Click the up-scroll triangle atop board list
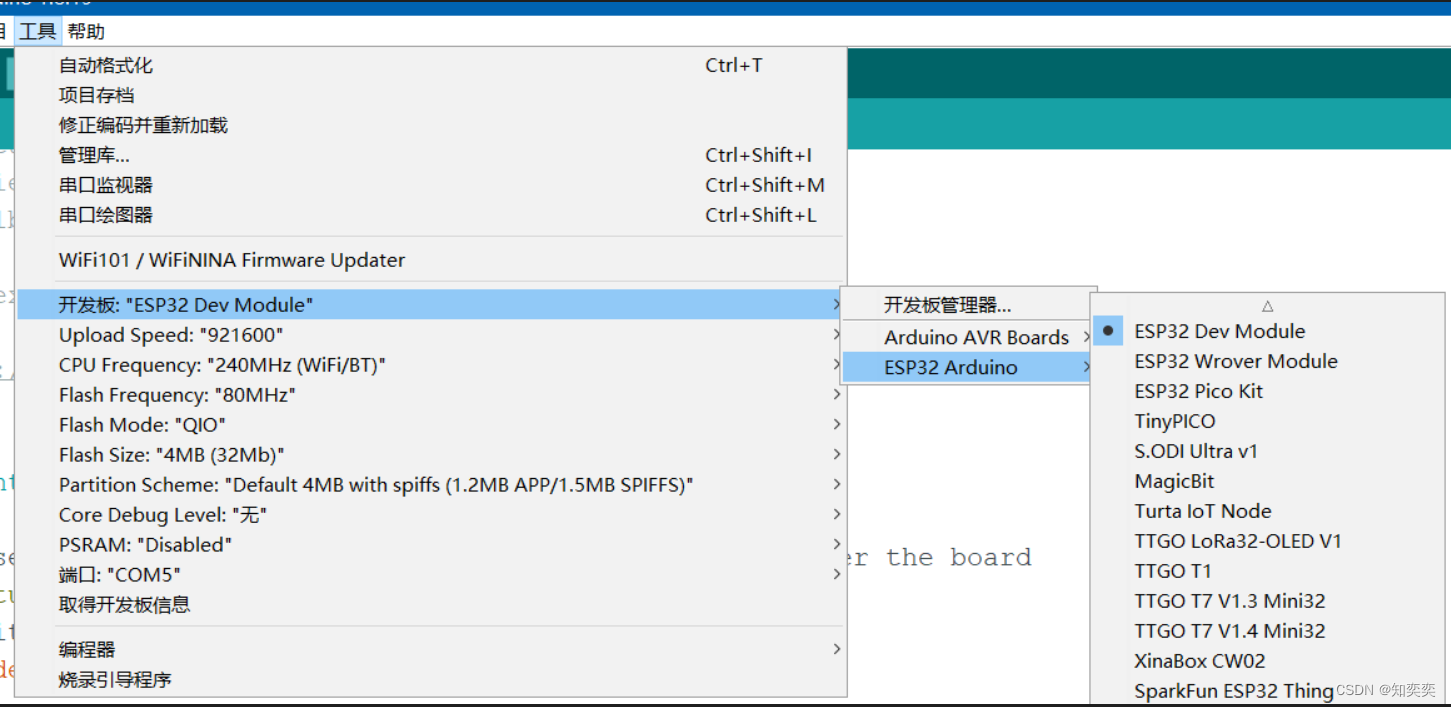Viewport: 1451px width, 707px height. [1267, 306]
